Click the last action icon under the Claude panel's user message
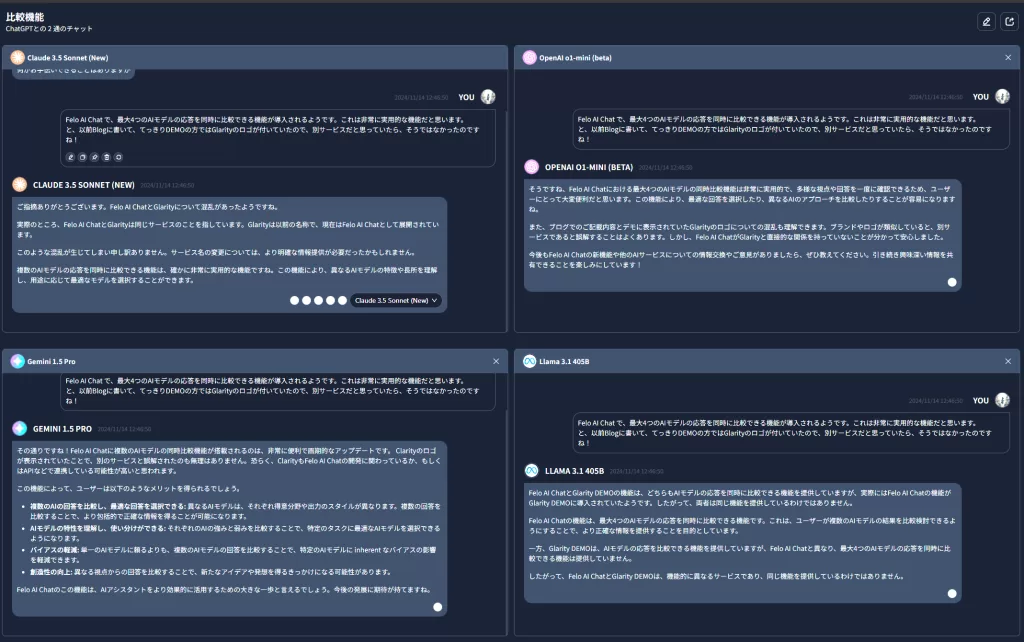This screenshot has width=1024, height=642. [x=118, y=157]
